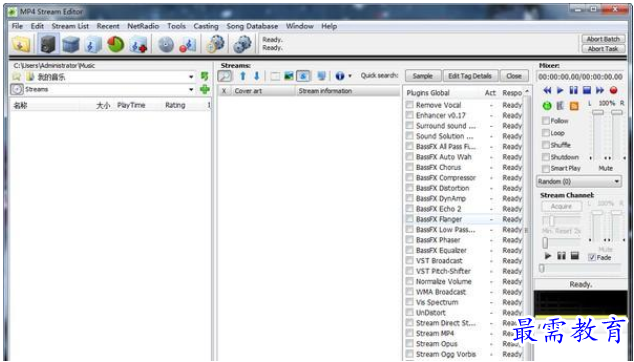This screenshot has height=362, width=634.
Task: Enable the Loop checkbox
Action: (546, 133)
